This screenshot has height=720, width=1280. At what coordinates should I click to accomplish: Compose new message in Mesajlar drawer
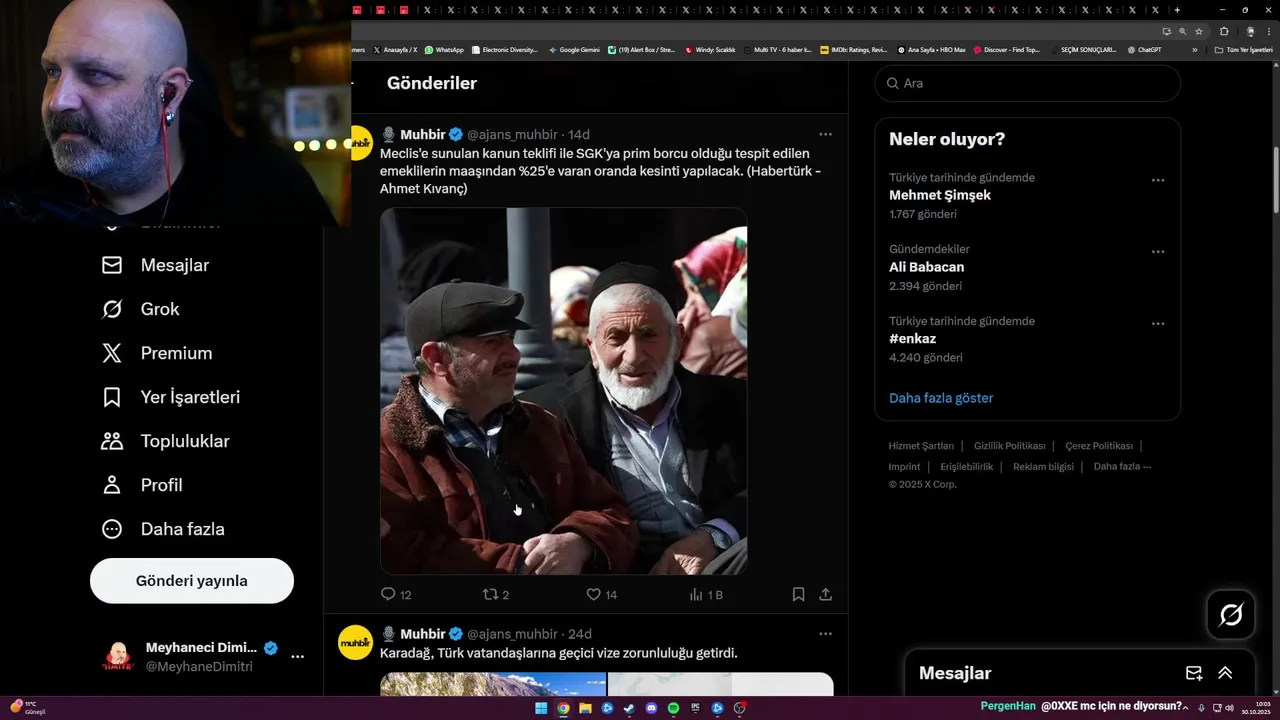(1194, 673)
